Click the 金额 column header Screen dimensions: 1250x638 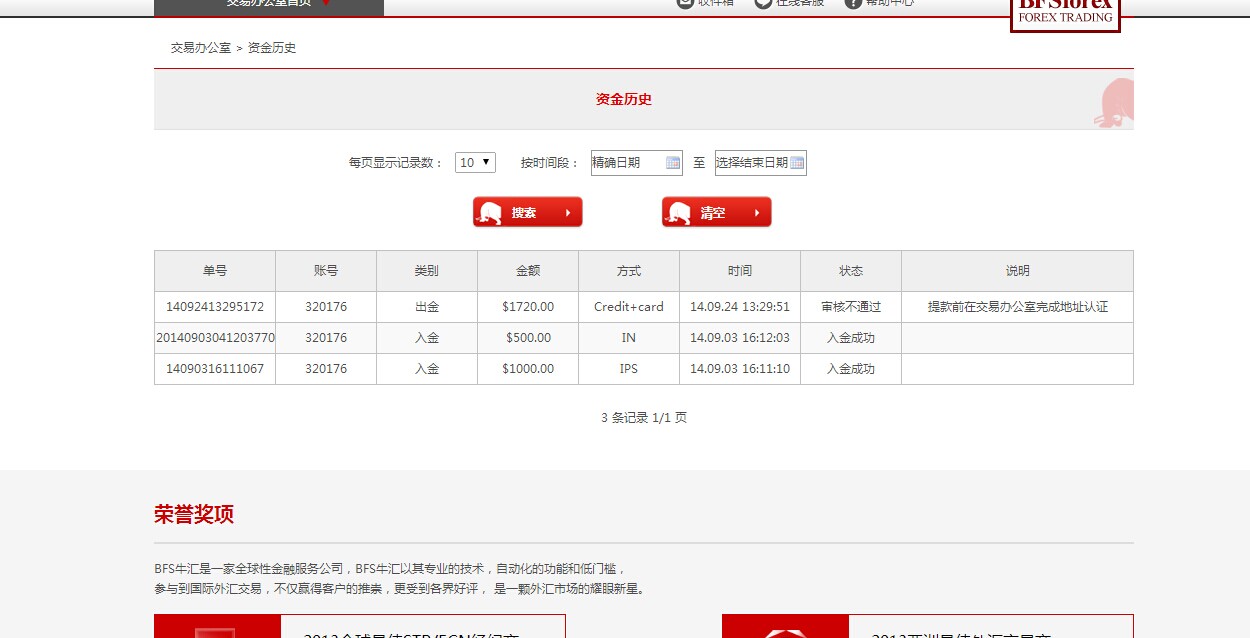(528, 271)
